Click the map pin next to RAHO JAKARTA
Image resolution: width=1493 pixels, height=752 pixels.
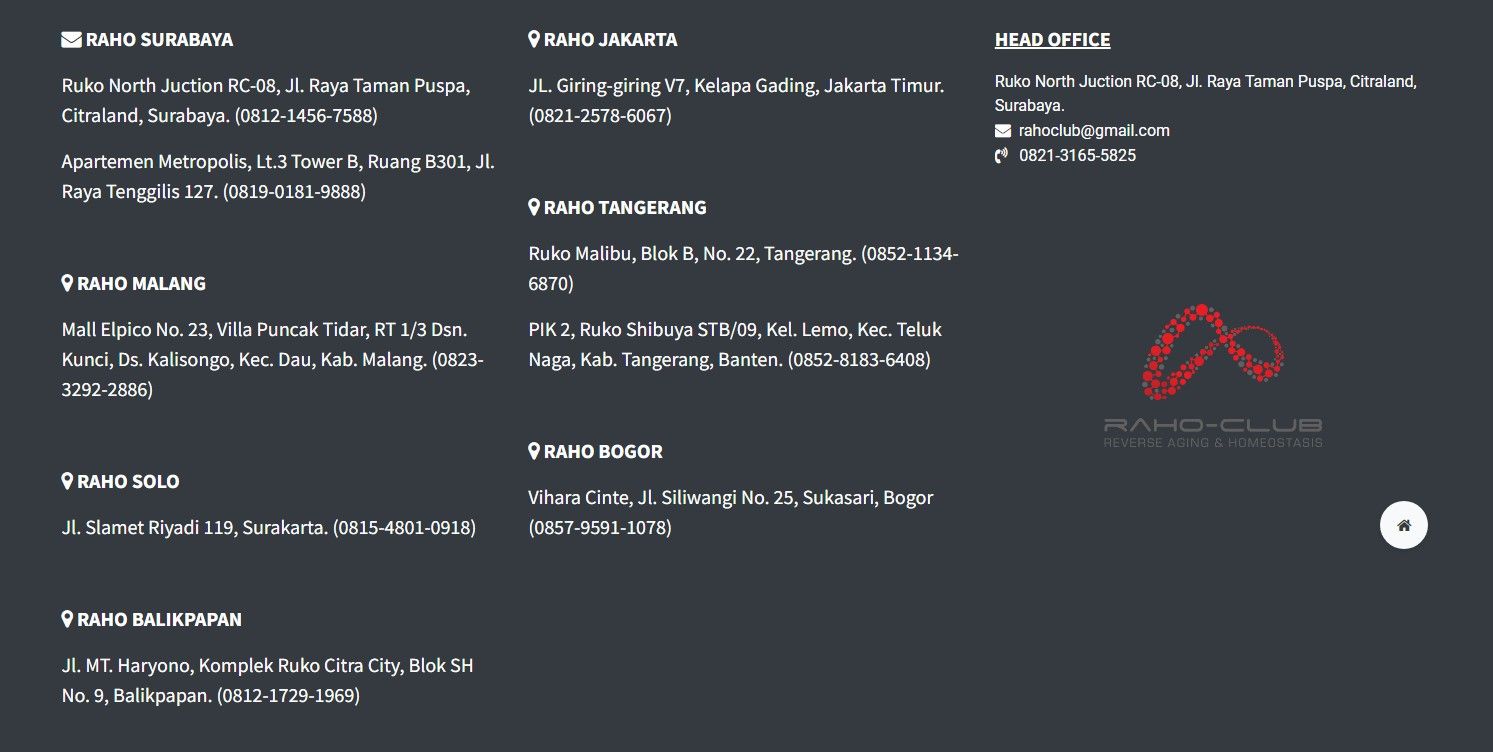534,40
